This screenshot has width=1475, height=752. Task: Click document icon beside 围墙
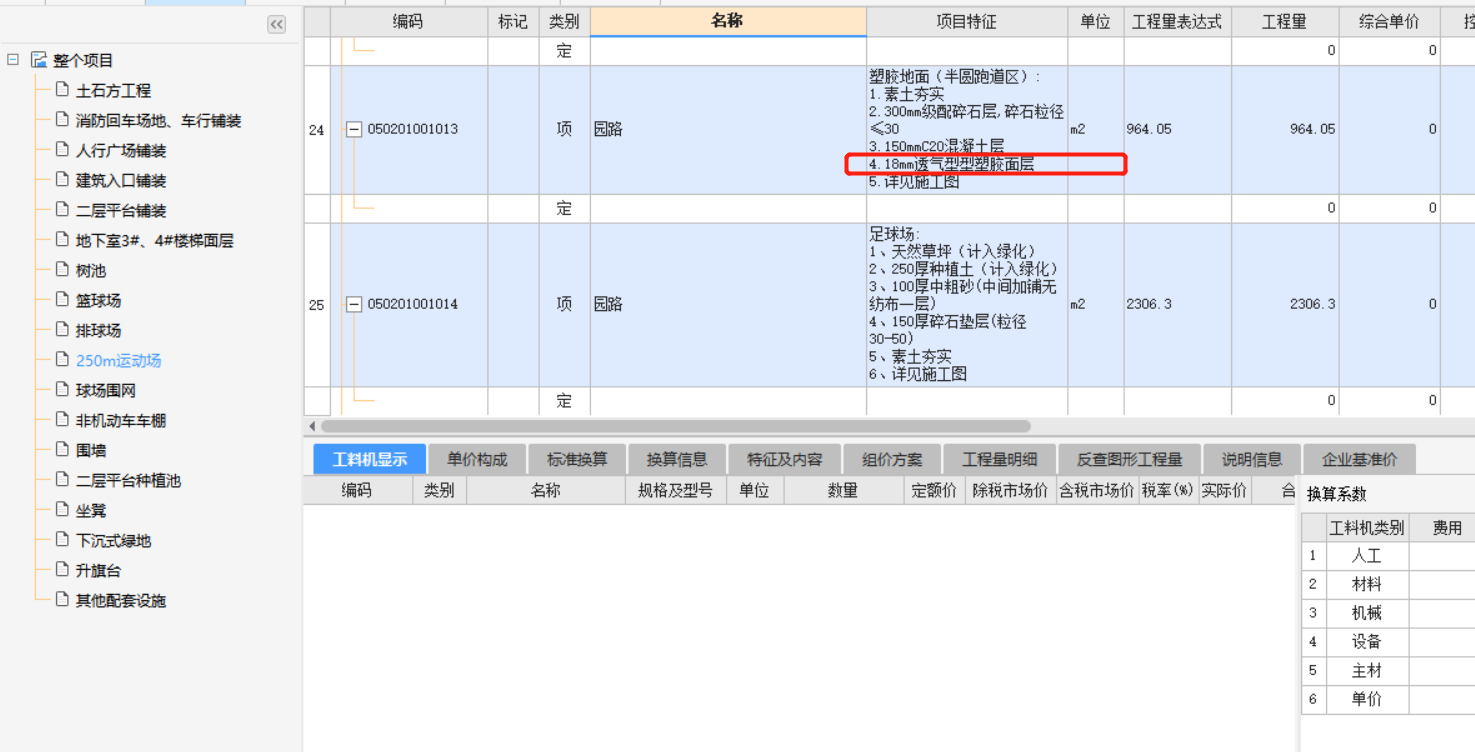point(62,450)
